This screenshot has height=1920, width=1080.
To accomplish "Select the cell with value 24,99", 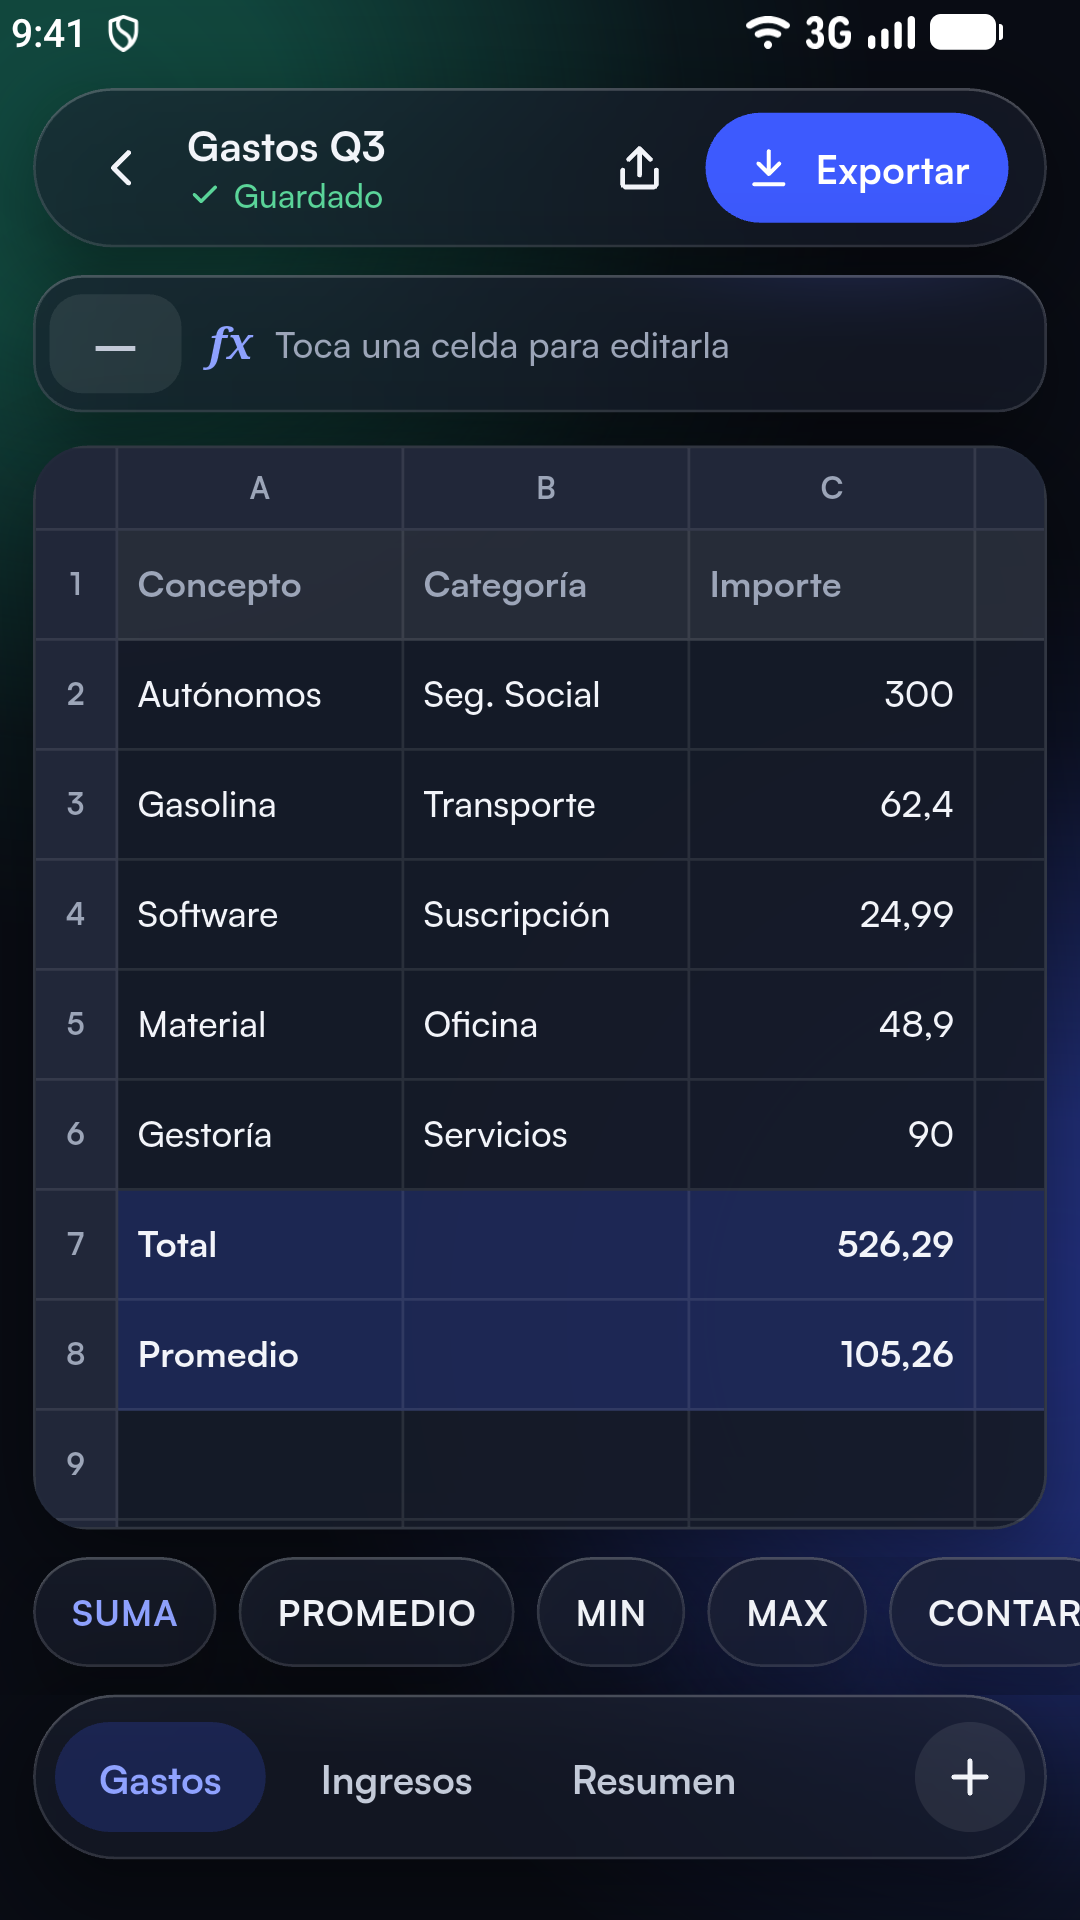I will click(832, 914).
